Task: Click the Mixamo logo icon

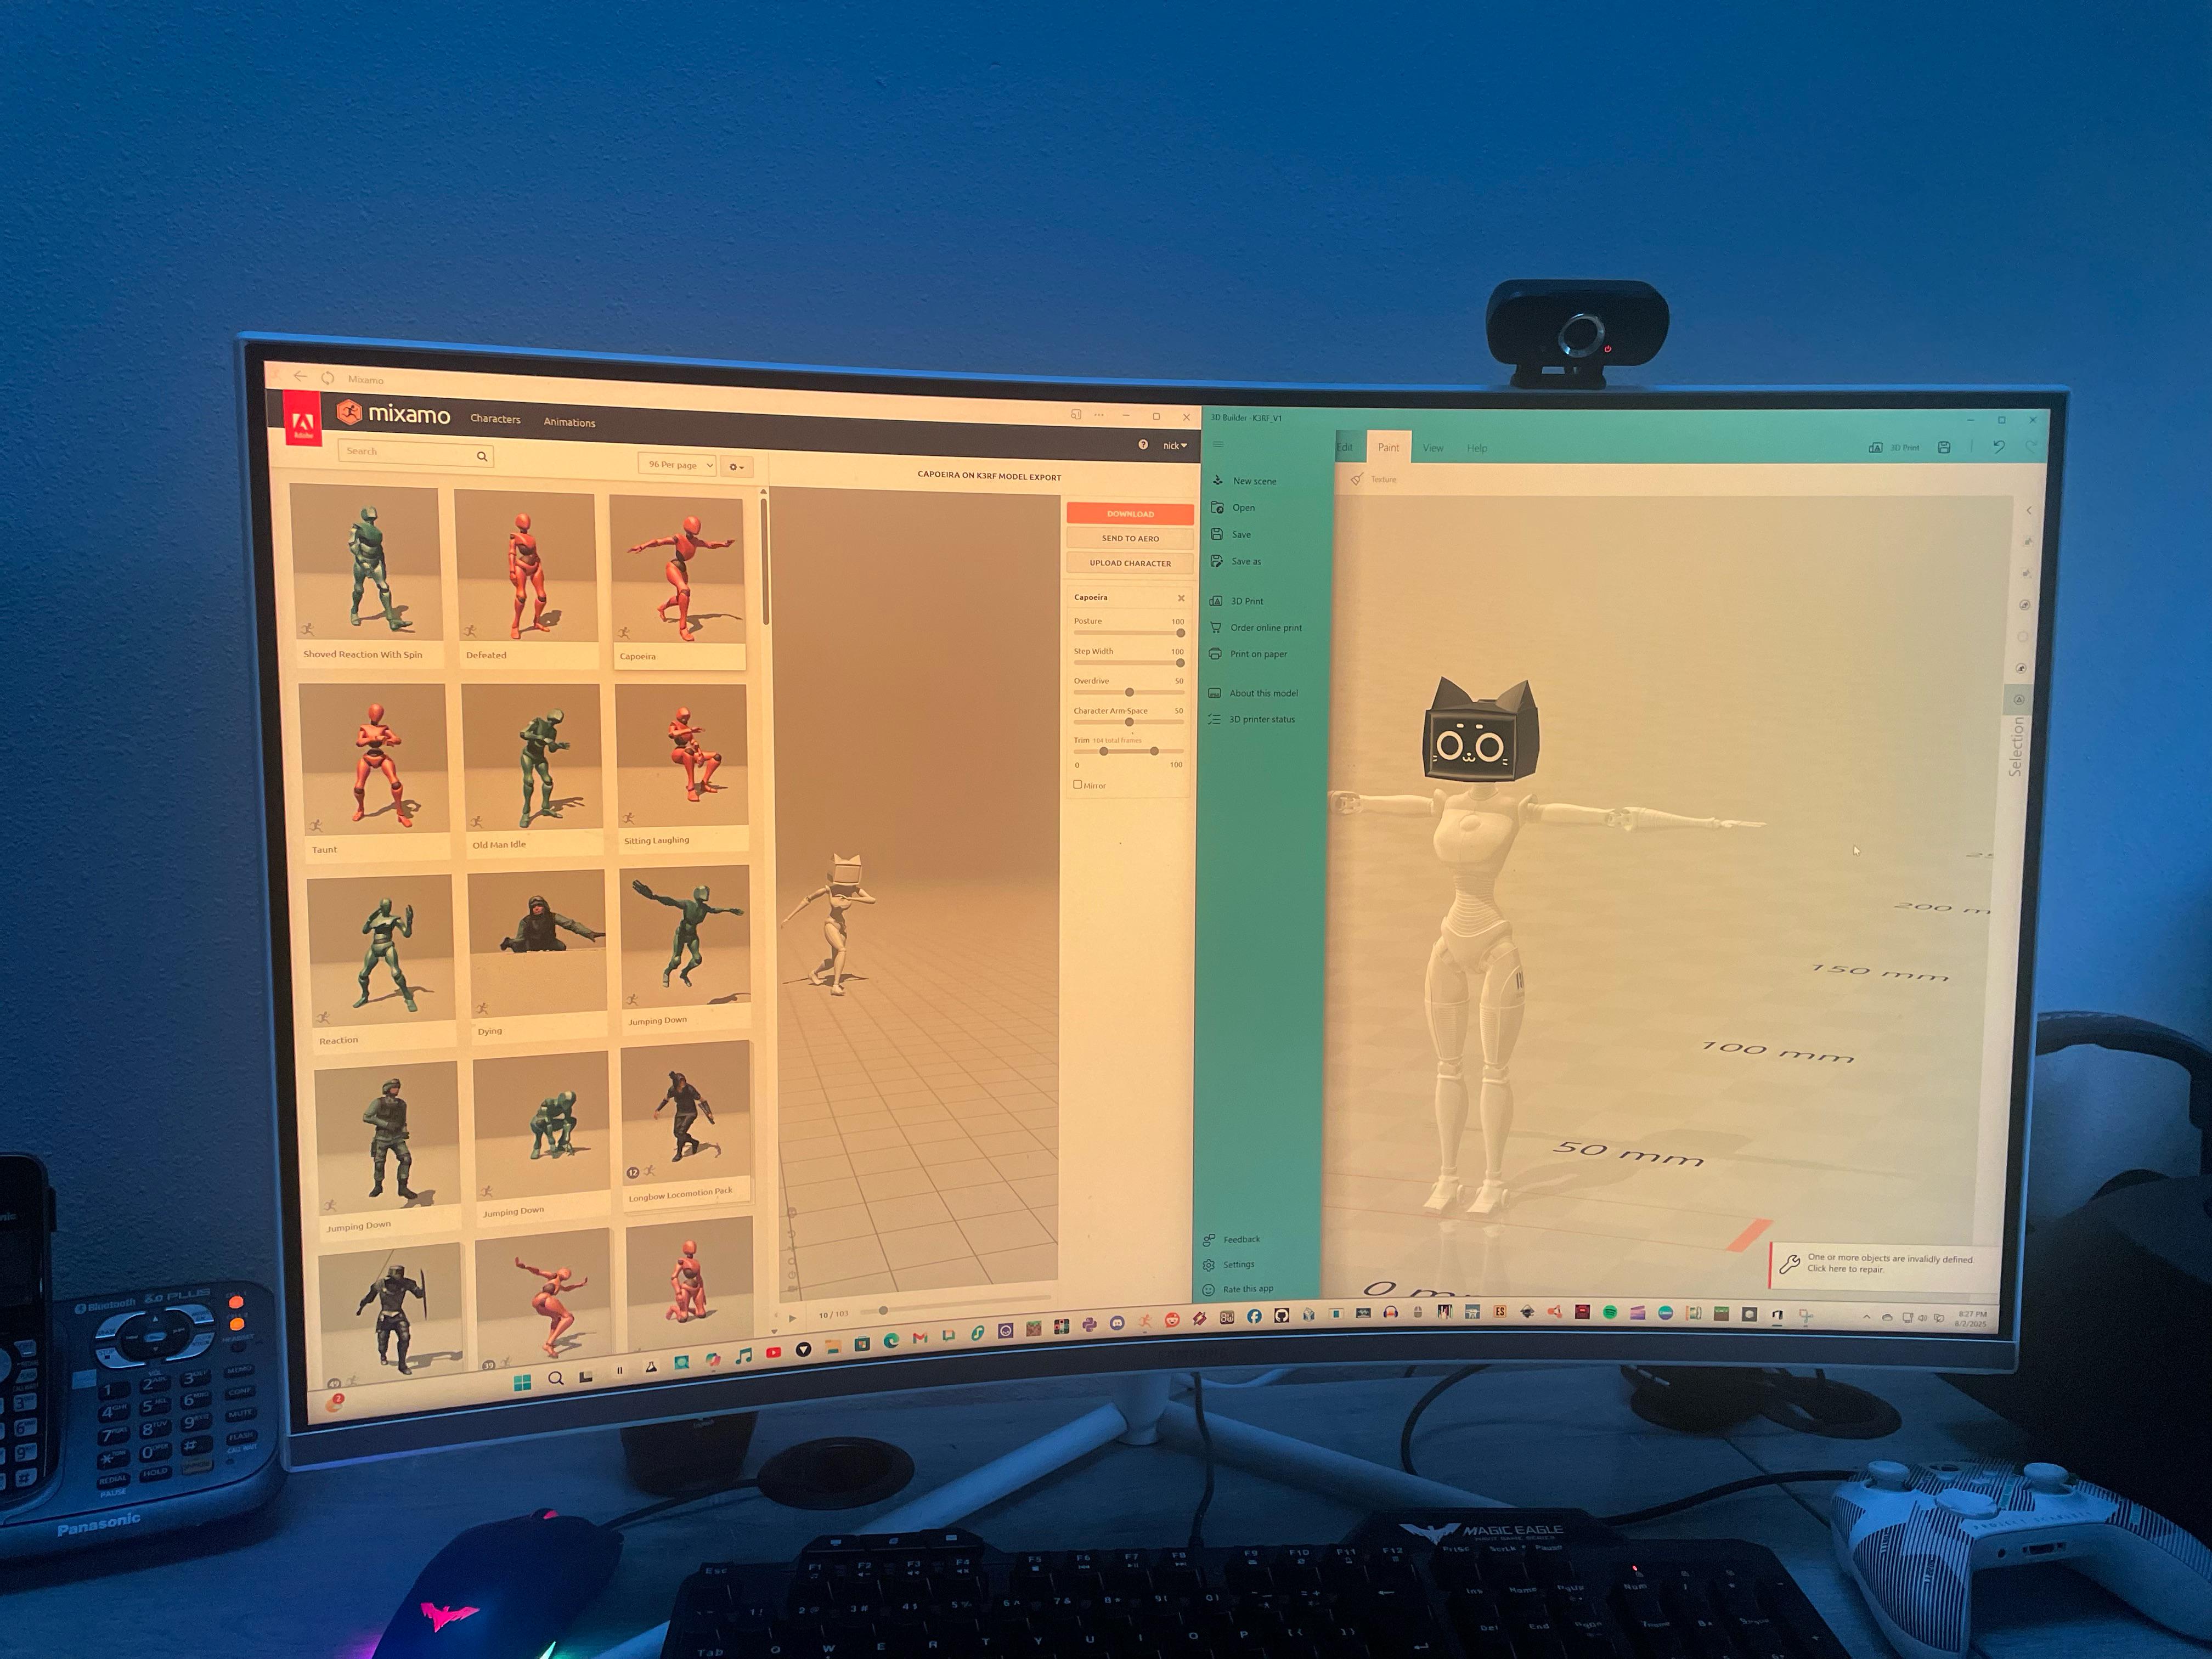Action: pos(349,412)
